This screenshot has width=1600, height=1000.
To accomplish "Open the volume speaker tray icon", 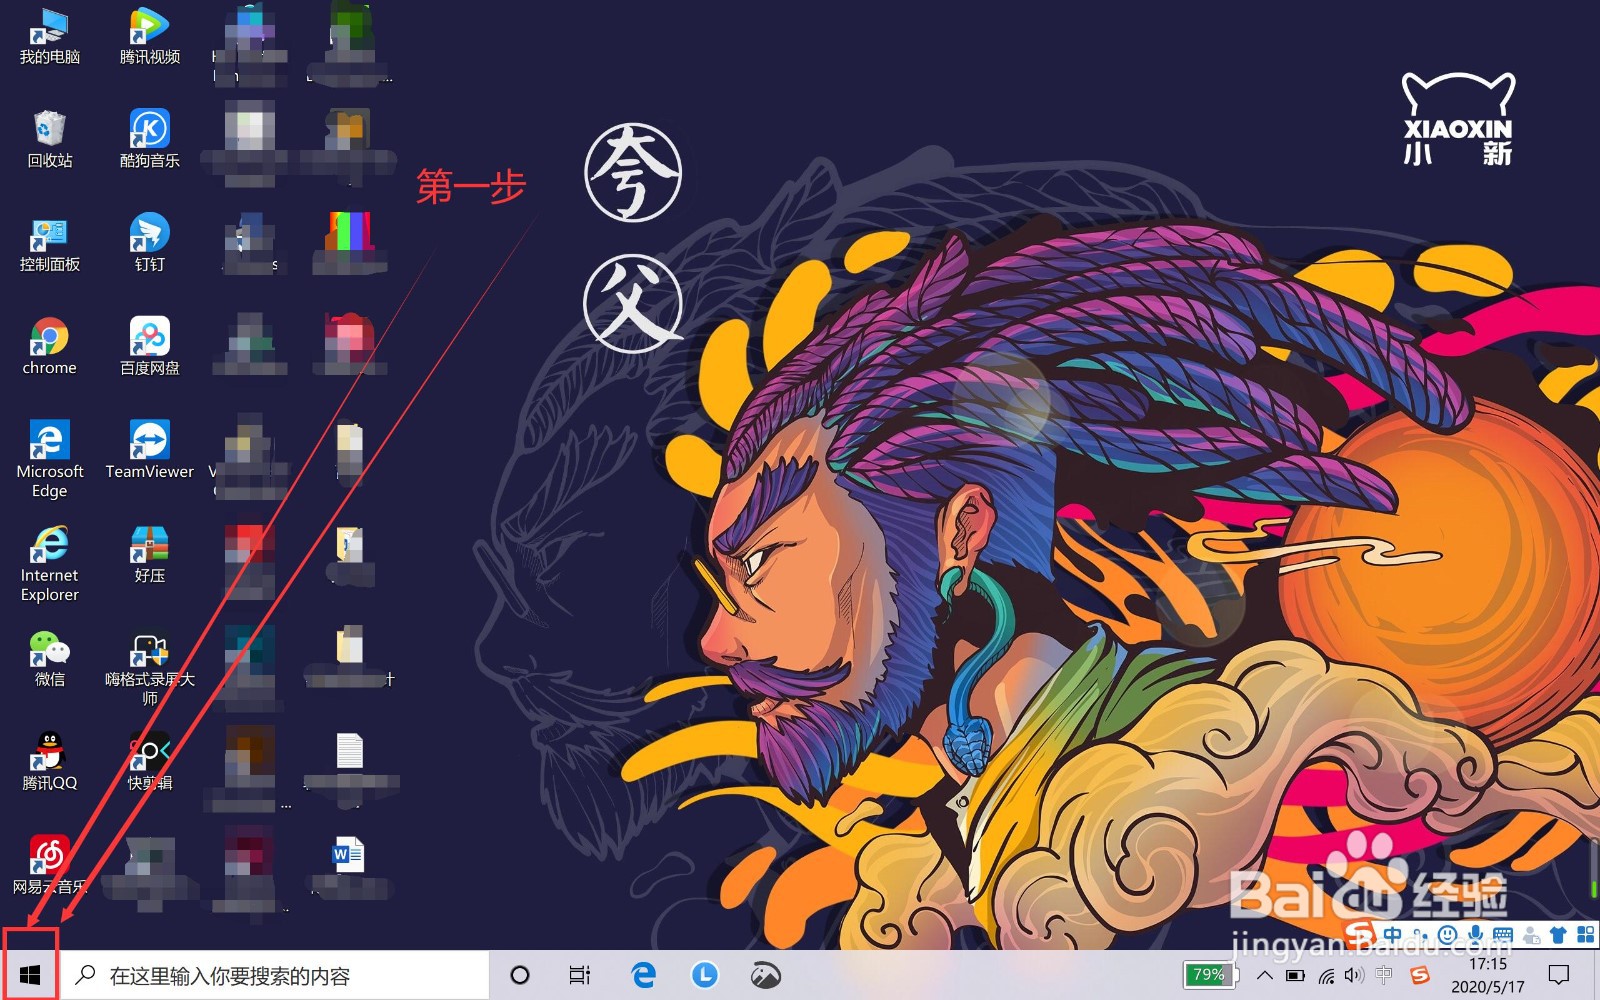I will [x=1355, y=975].
